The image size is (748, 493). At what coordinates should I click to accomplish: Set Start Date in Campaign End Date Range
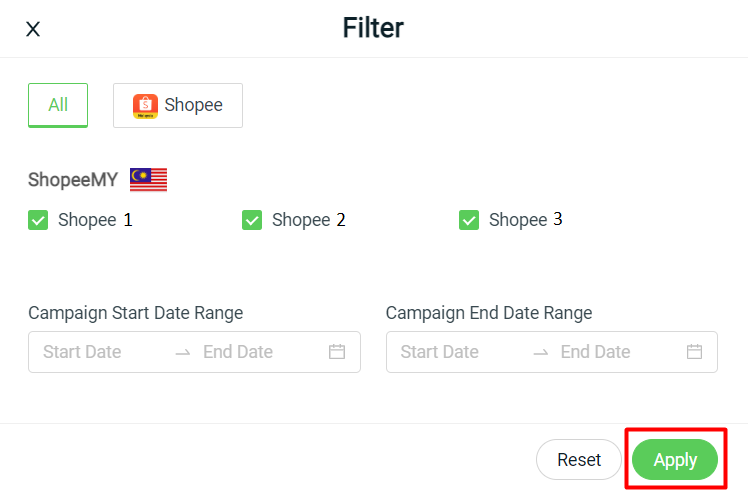pos(440,352)
